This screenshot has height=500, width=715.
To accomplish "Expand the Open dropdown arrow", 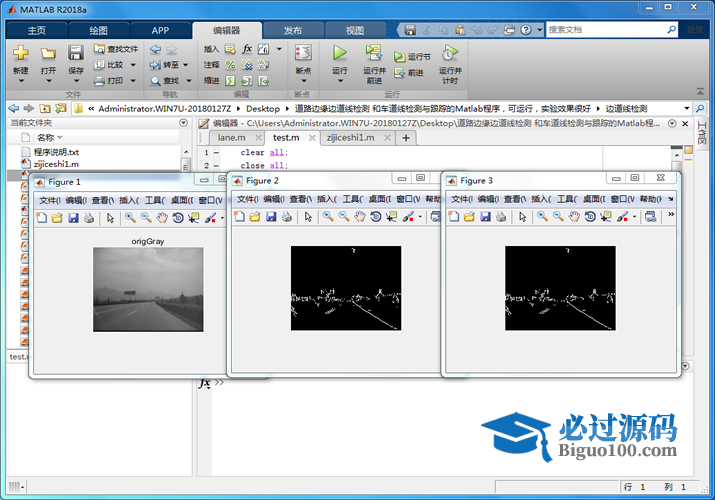I will pyautogui.click(x=48, y=81).
